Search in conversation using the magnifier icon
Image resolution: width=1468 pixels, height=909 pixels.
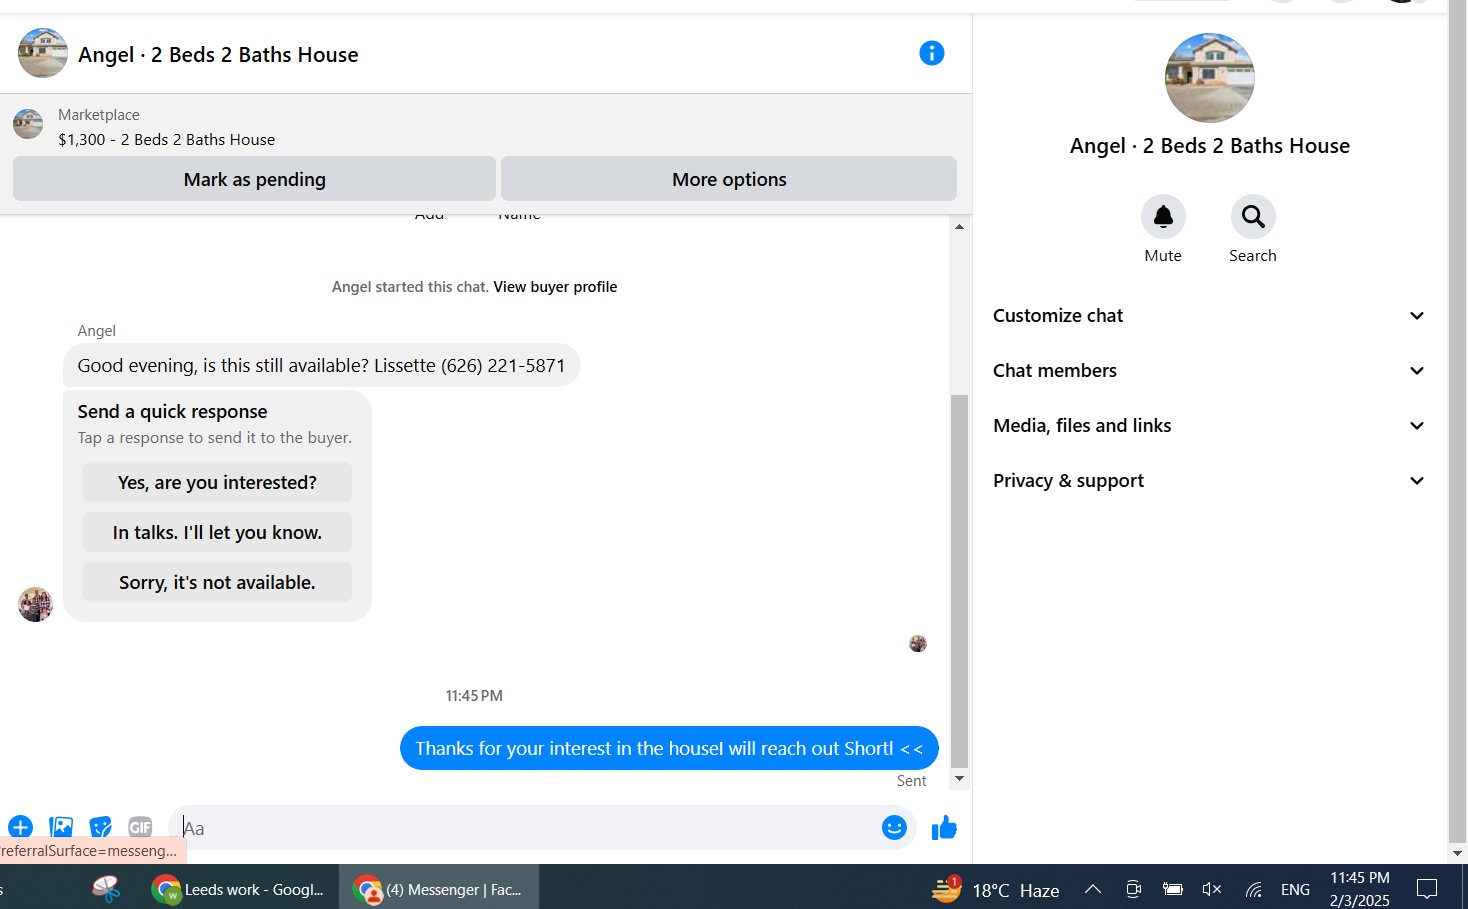pos(1253,216)
